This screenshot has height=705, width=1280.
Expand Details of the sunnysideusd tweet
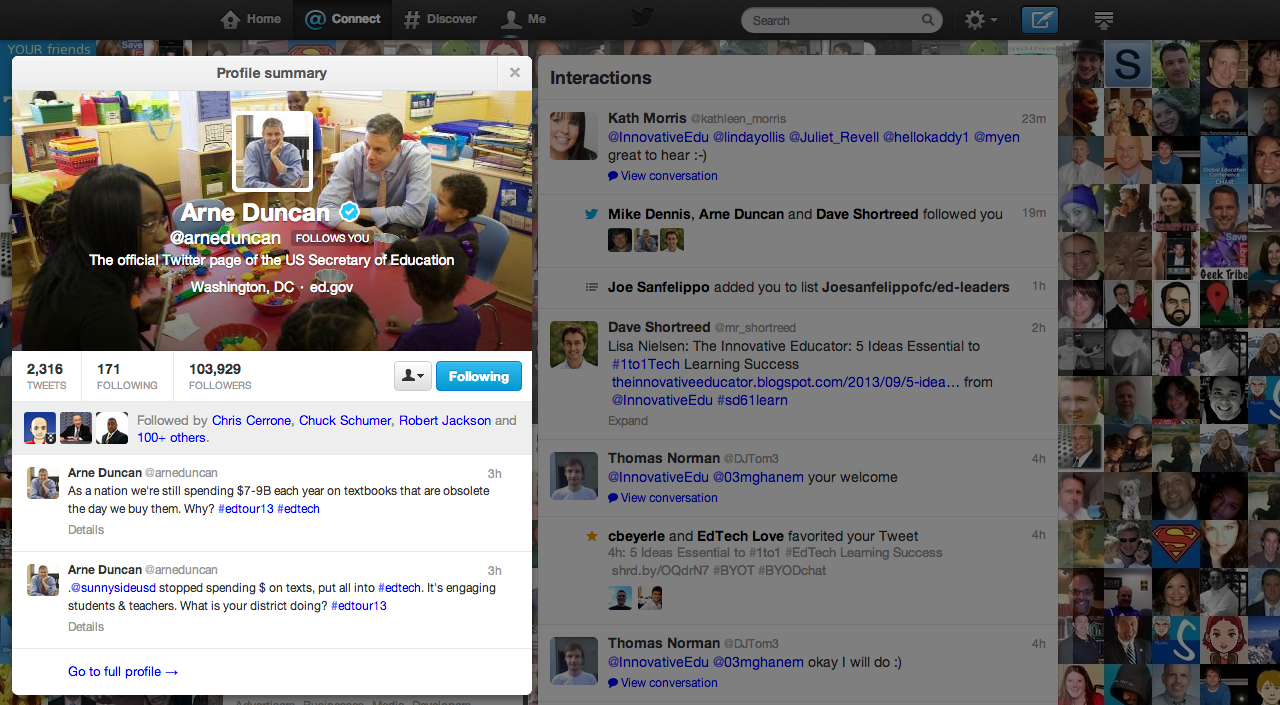86,627
